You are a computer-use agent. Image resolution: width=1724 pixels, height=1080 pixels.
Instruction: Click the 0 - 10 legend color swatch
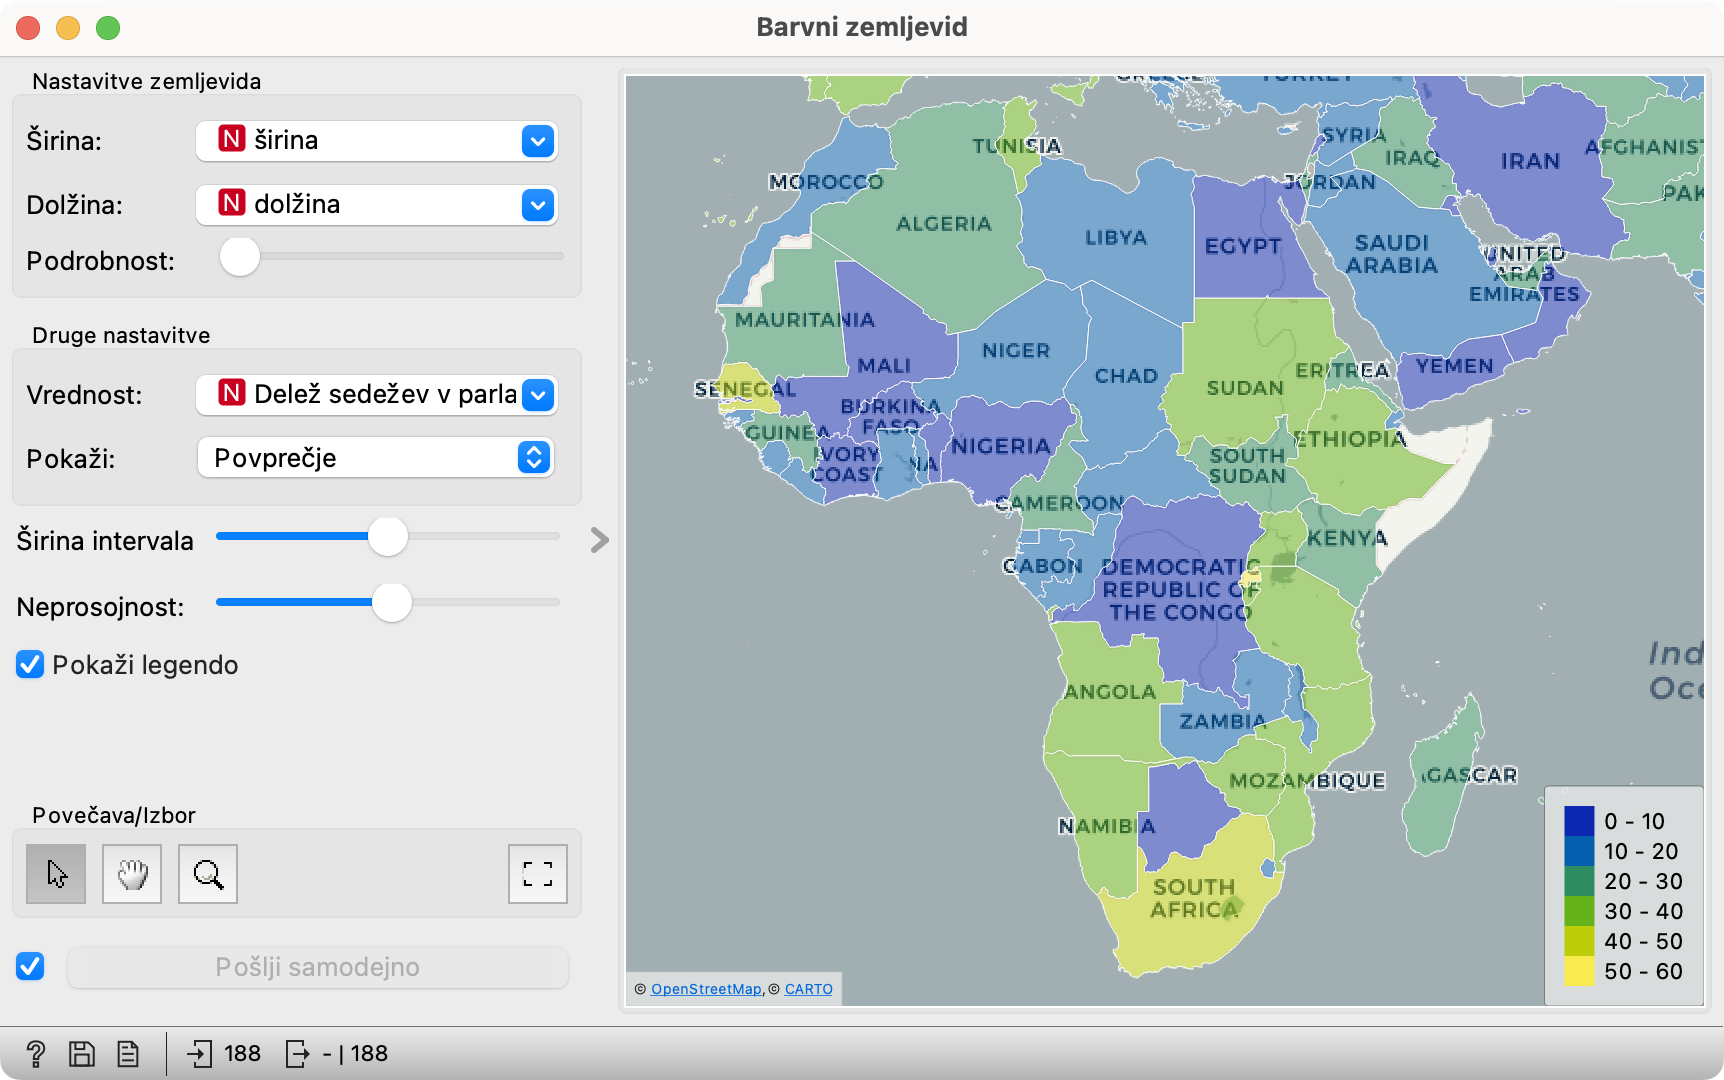pyautogui.click(x=1579, y=821)
